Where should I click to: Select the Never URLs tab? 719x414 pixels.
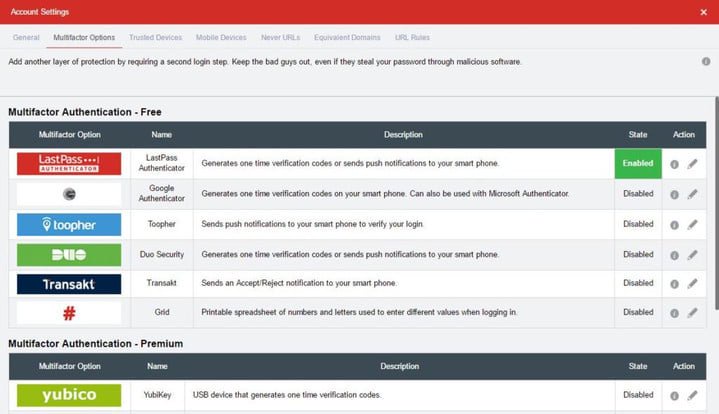(x=280, y=37)
